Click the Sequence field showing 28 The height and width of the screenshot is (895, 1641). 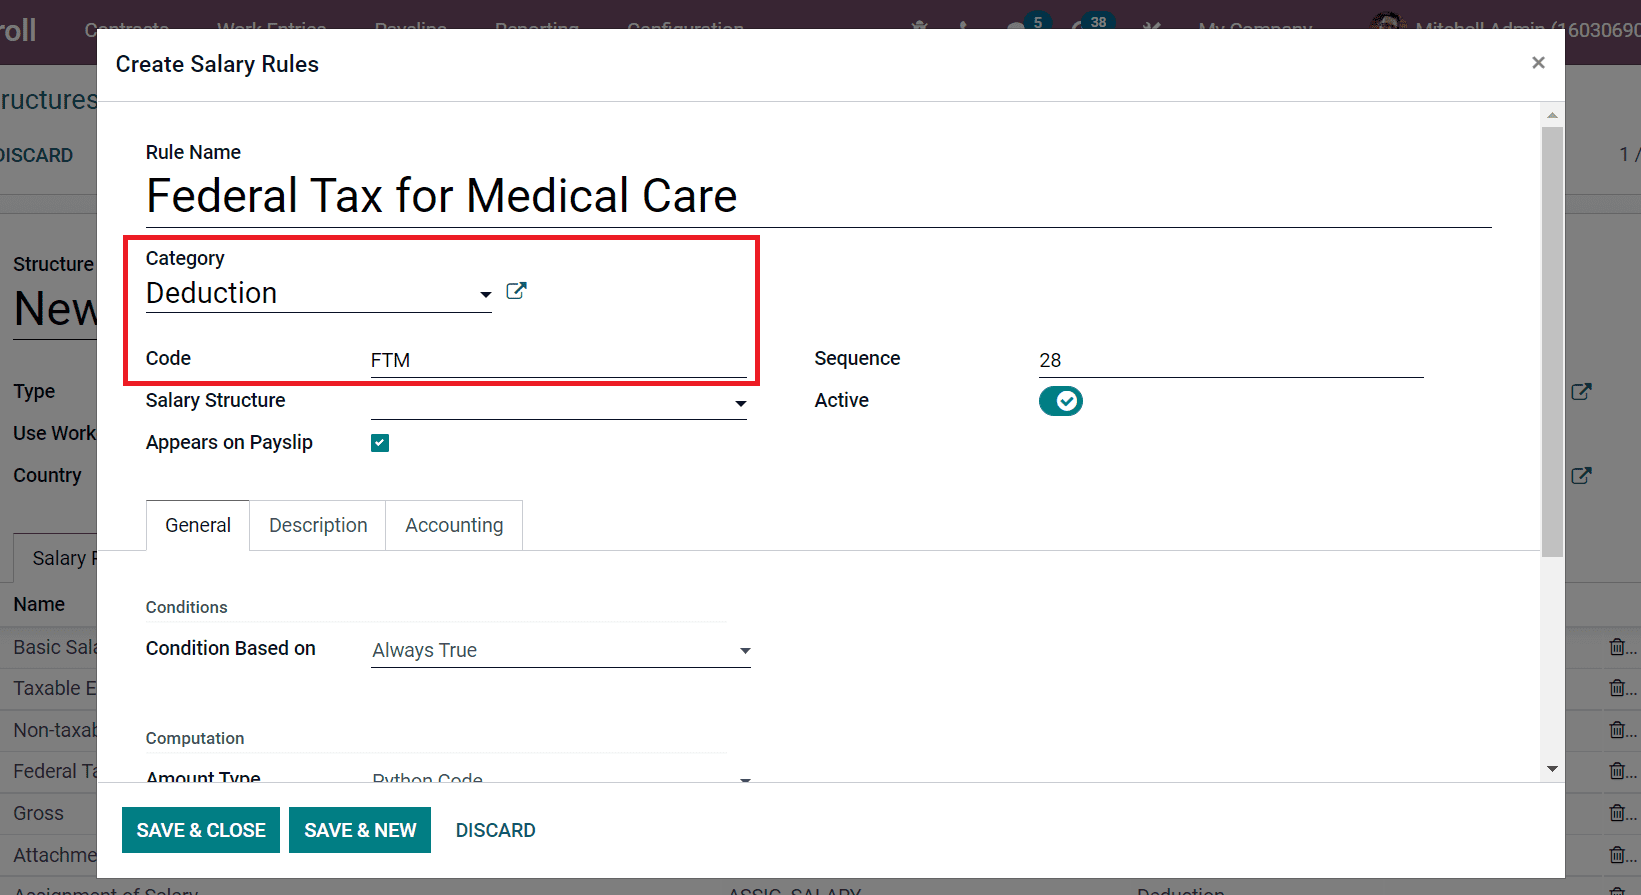[1230, 360]
